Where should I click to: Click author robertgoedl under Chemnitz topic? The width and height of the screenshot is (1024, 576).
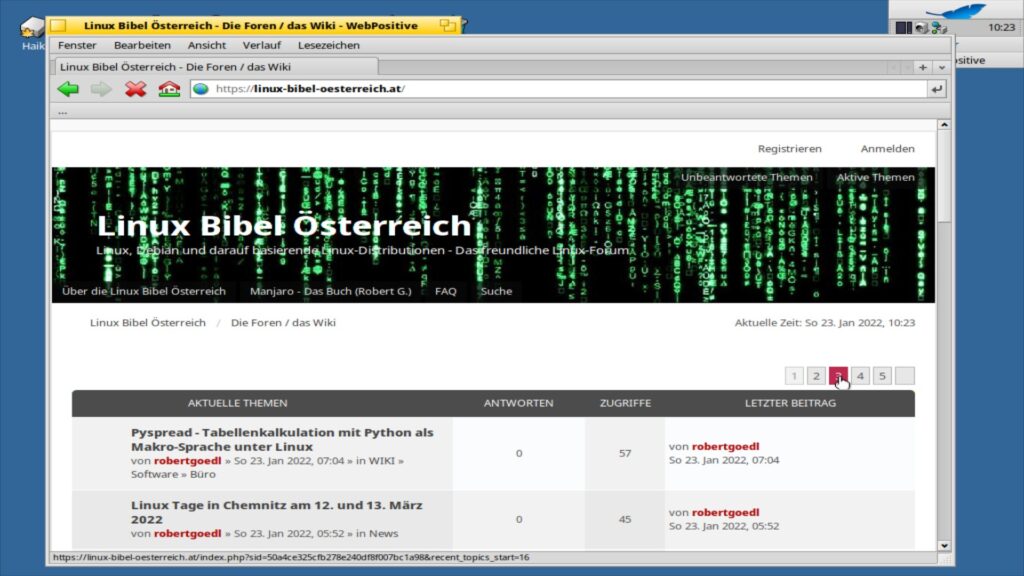tap(187, 534)
